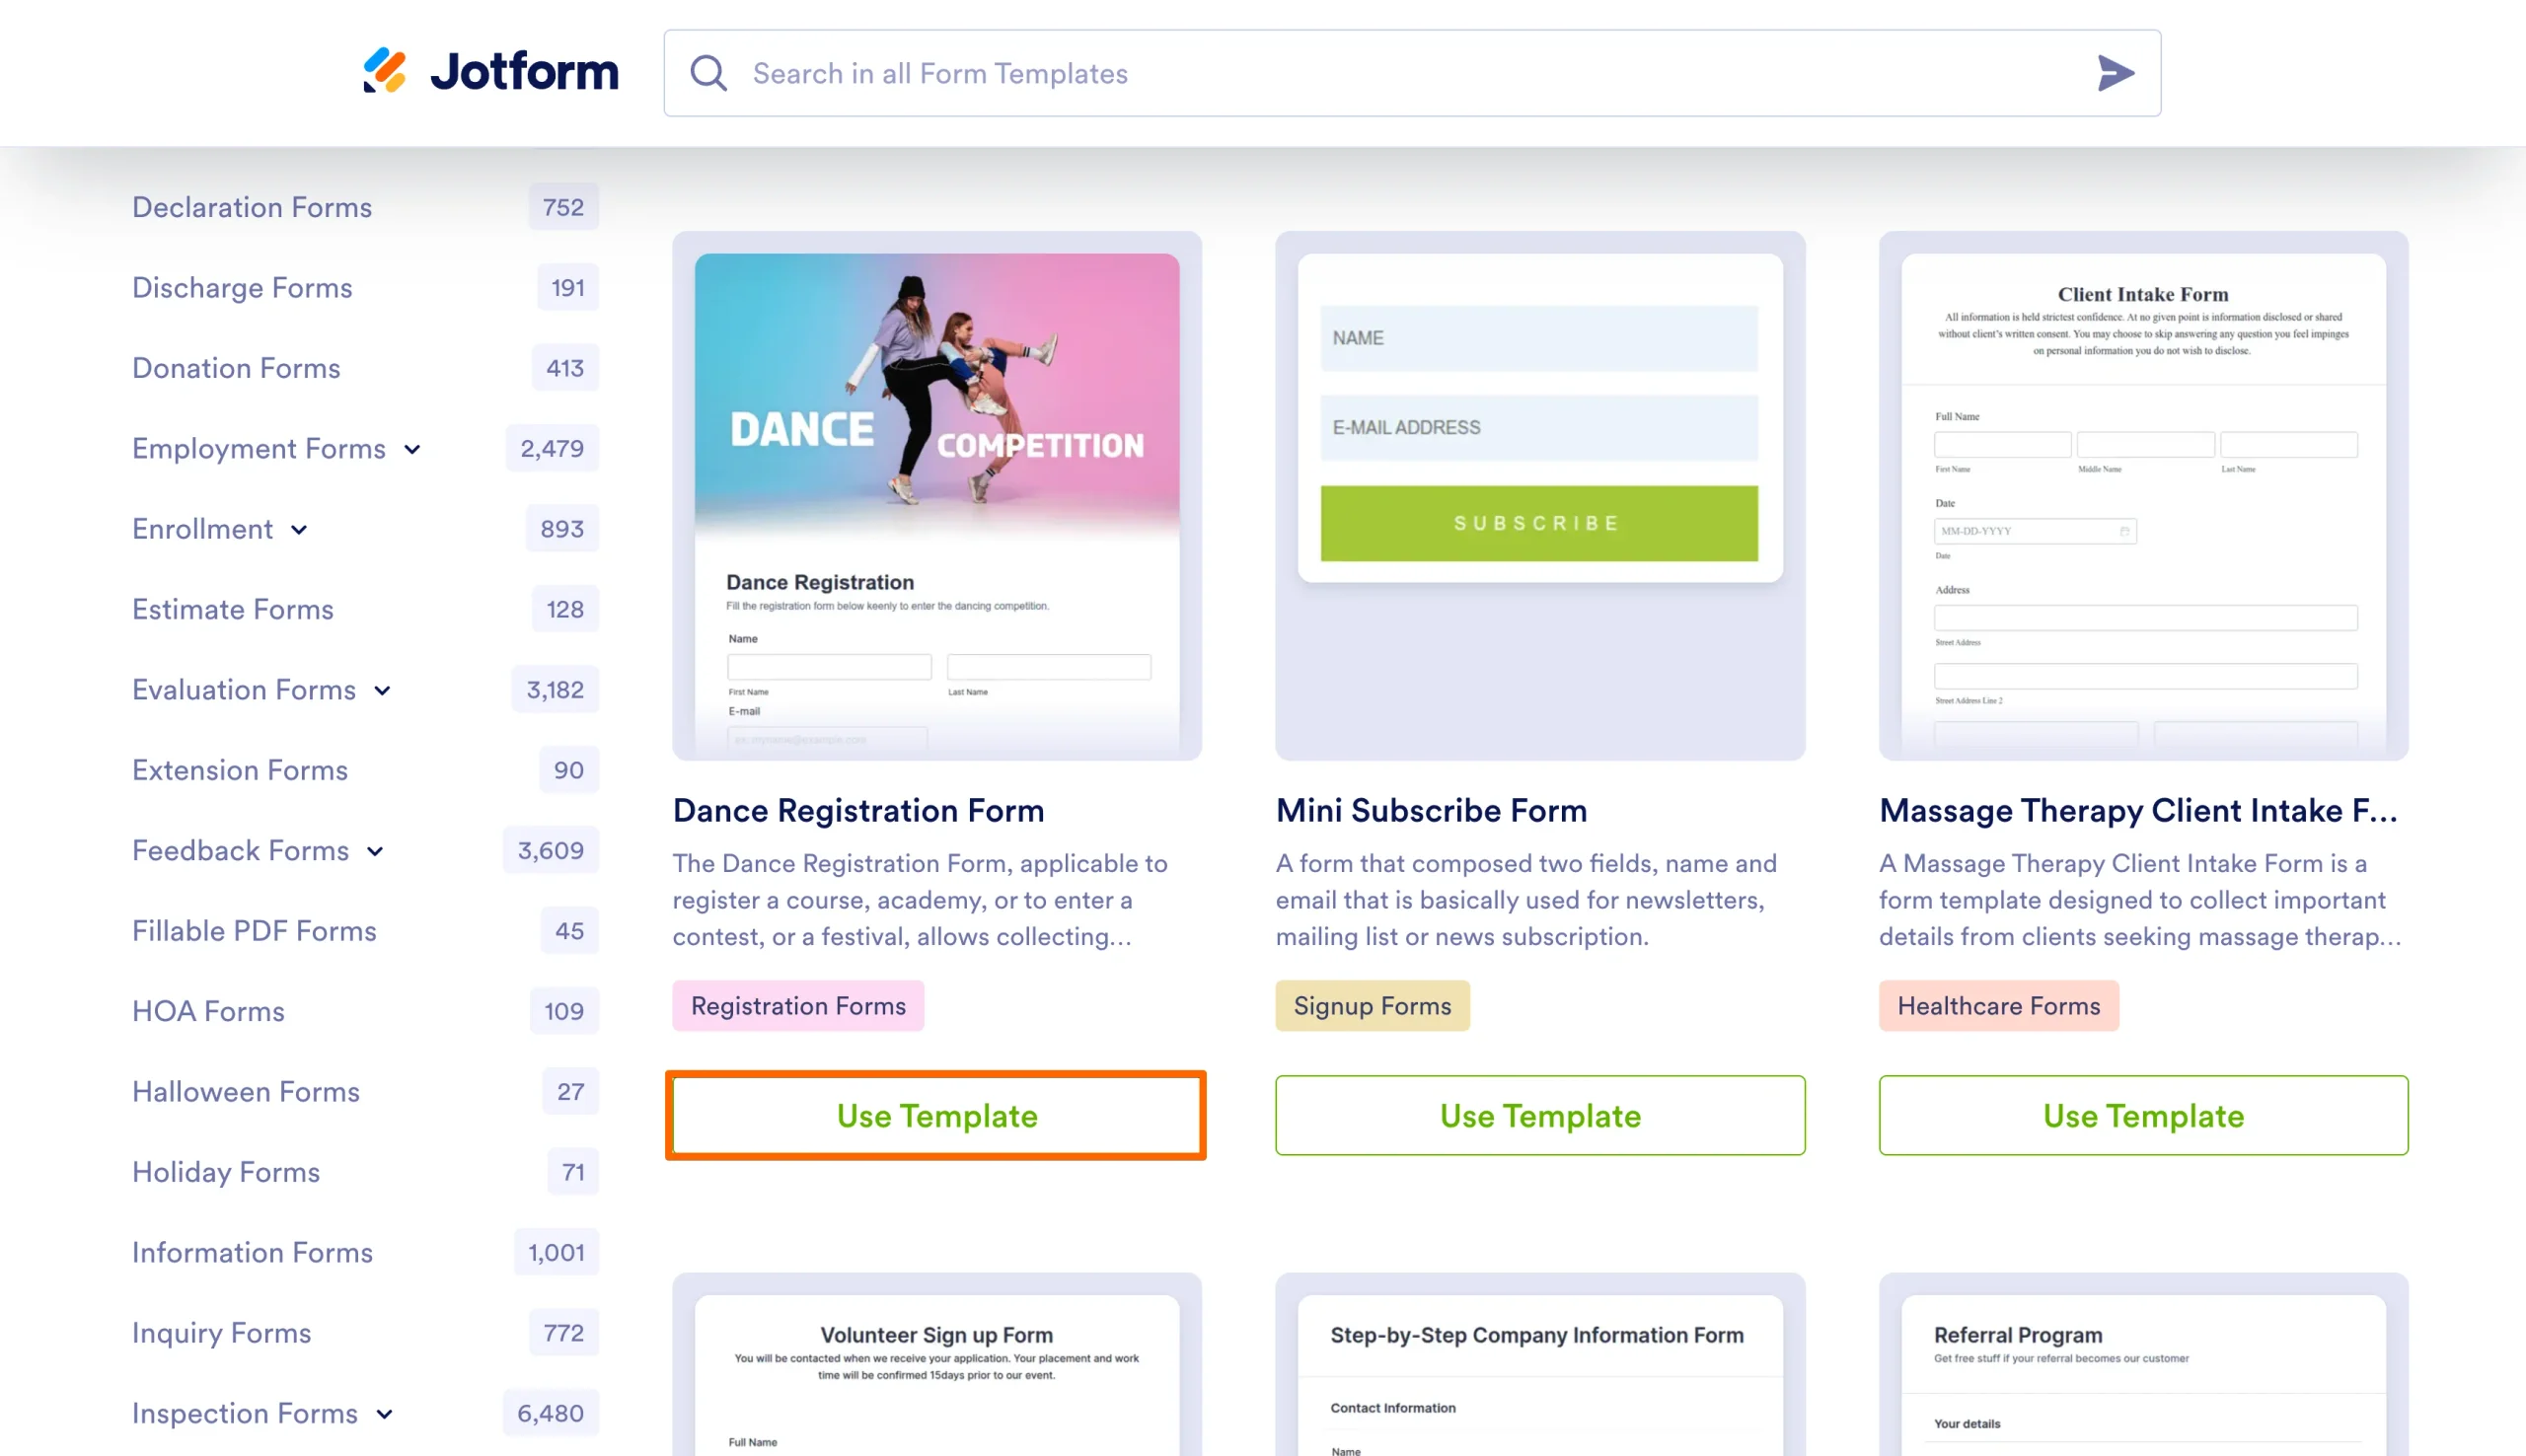This screenshot has height=1456, width=2526.
Task: Use the Mini Subscribe Form template
Action: click(x=1540, y=1115)
